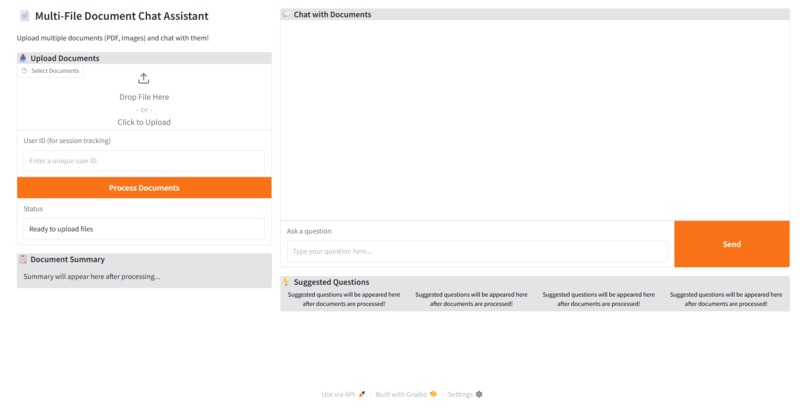Screen dimensions: 806x406
Task: Click the Status field showing Ready to upload files
Action: [144, 229]
